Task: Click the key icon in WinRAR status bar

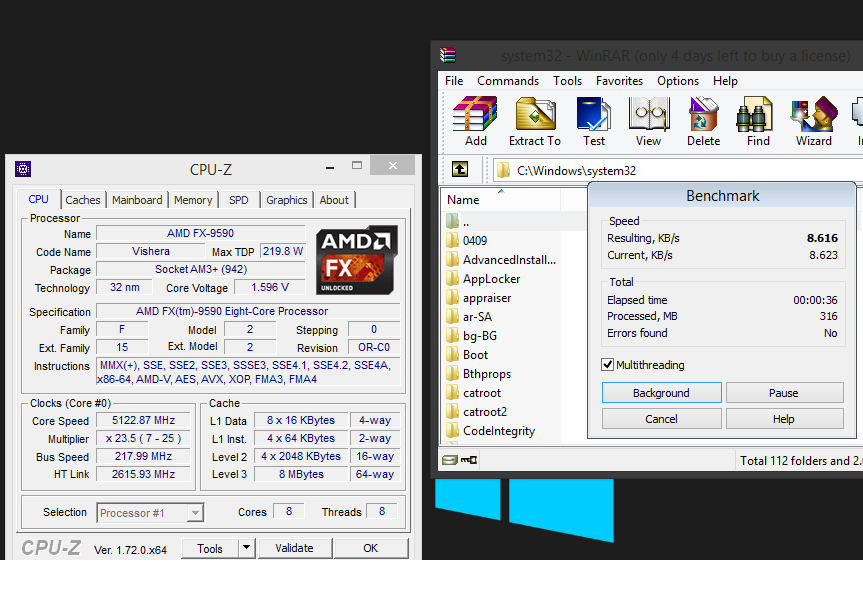Action: [469, 459]
